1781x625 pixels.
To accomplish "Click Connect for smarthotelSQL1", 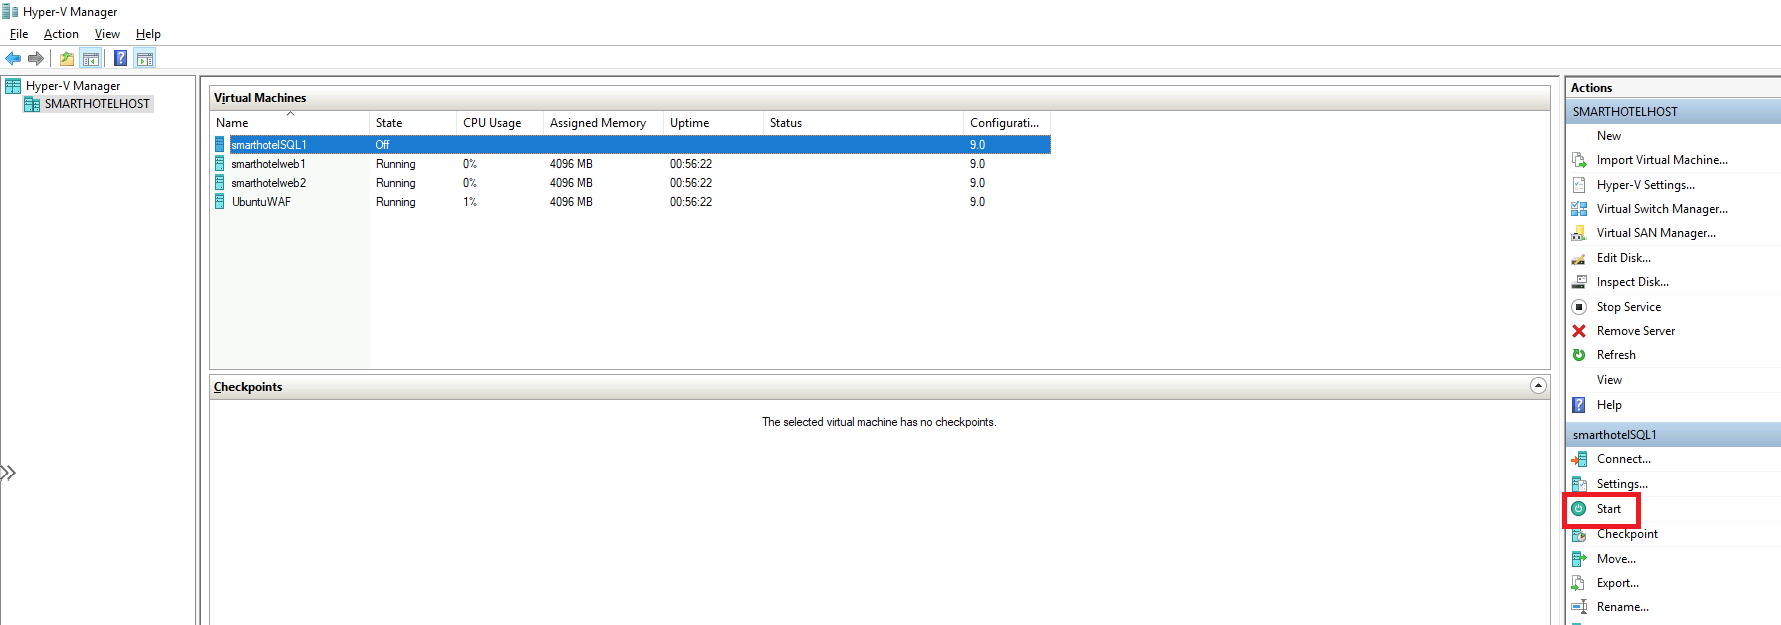I will click(1623, 459).
